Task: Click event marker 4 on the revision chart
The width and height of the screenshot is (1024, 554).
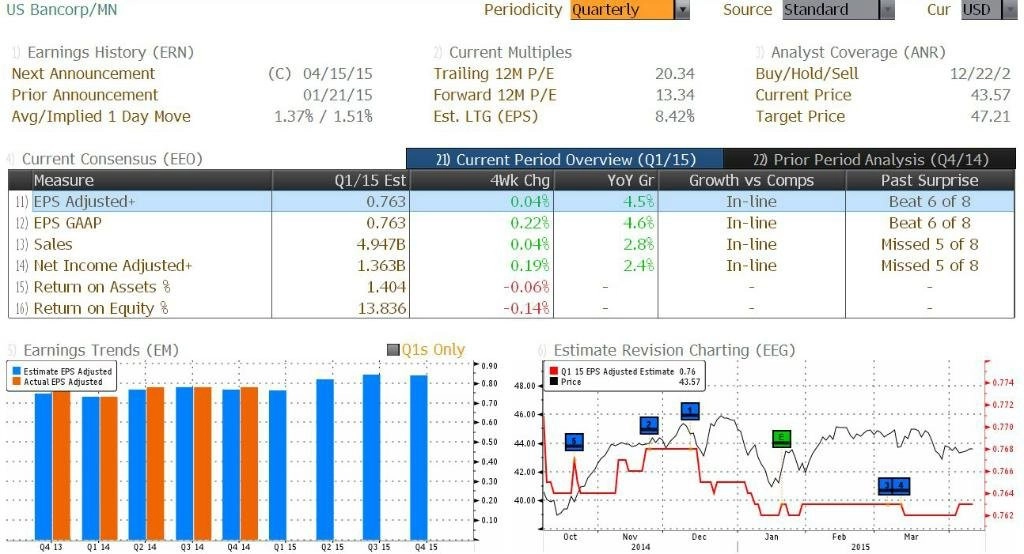Action: [902, 486]
